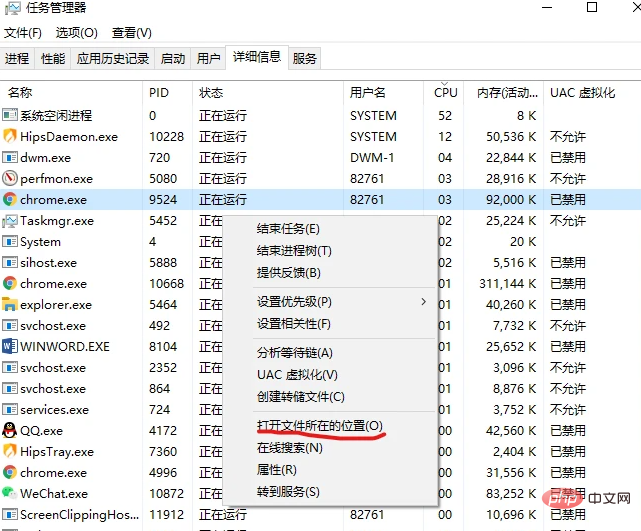
Task: Click the perfmon.exe gauge icon
Action: [x=10, y=178]
